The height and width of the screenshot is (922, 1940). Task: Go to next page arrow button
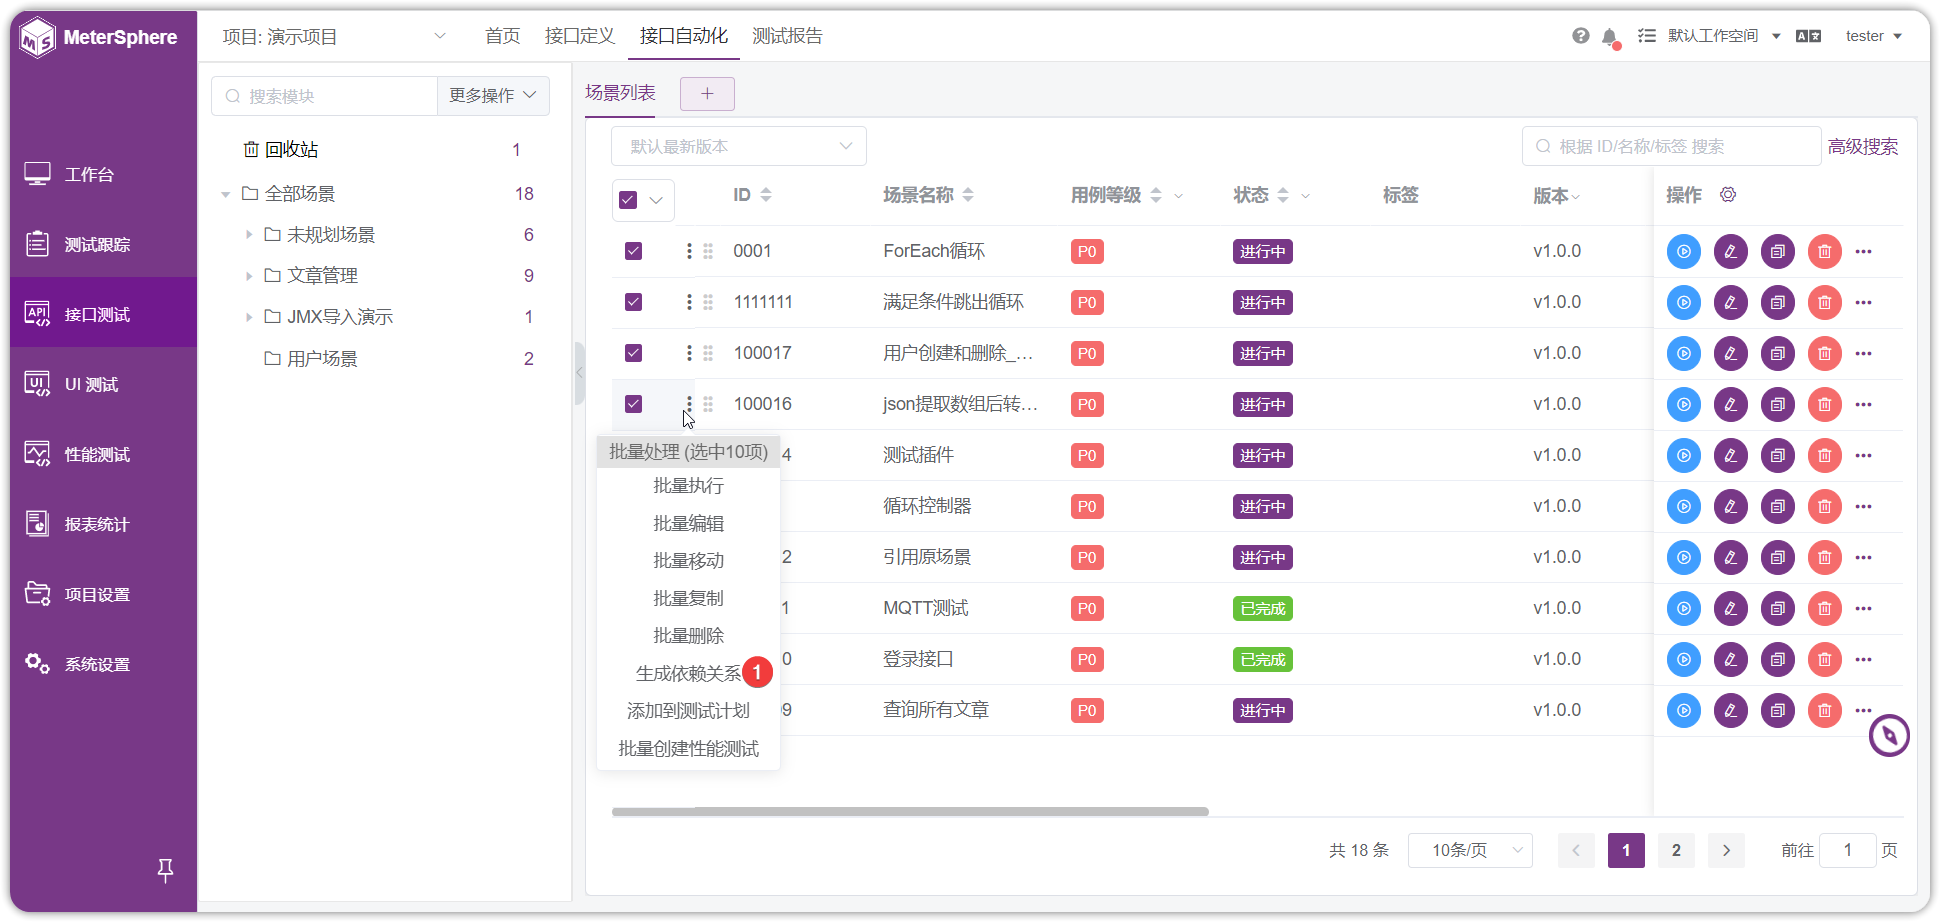(1726, 850)
